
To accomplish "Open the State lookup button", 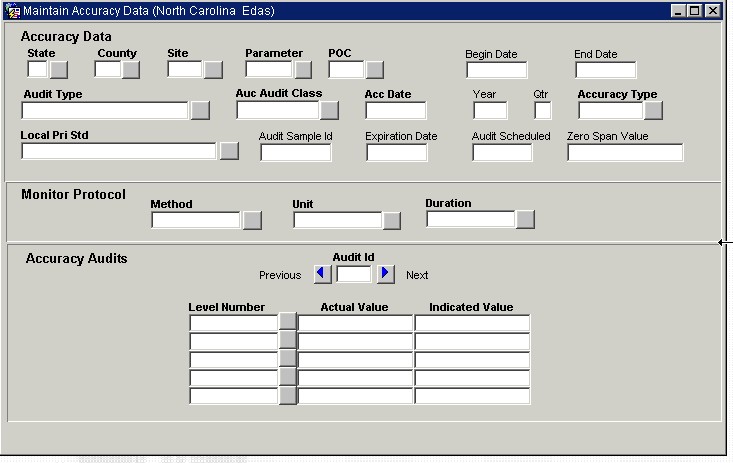I will (x=59, y=70).
